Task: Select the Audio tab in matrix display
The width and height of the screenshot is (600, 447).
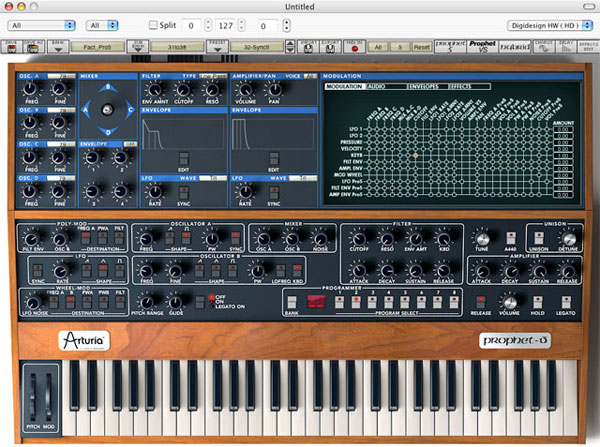Action: (x=386, y=86)
